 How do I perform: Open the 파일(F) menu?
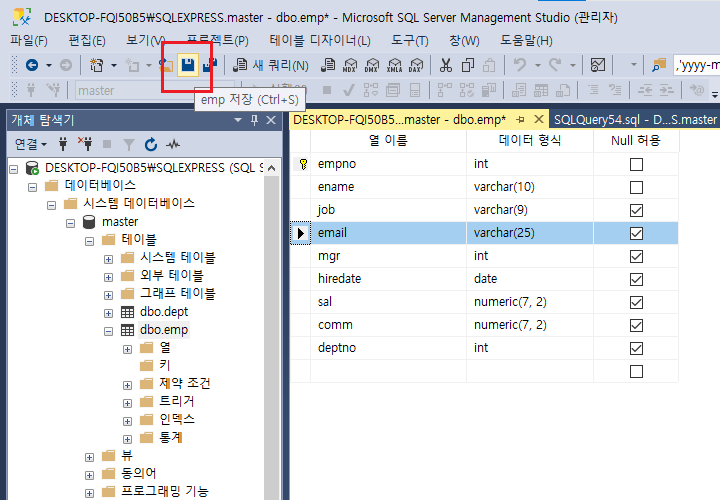pos(29,41)
